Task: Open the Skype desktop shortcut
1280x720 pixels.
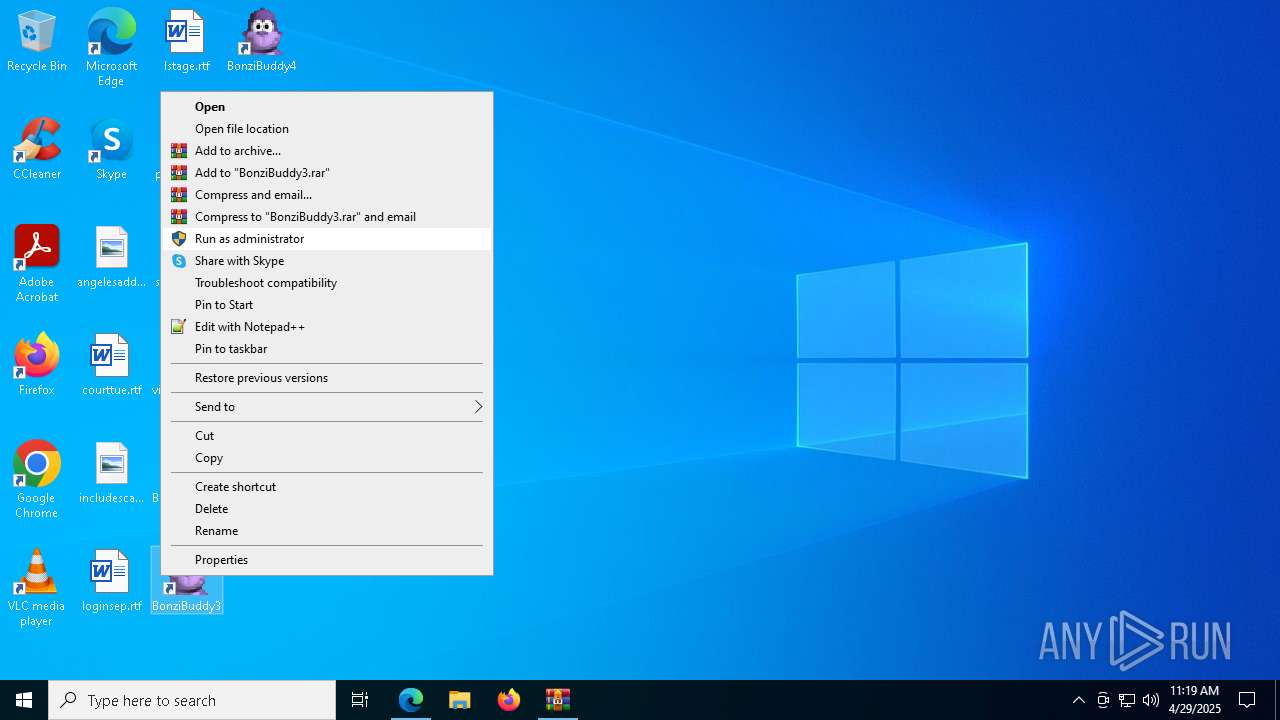Action: [111, 150]
